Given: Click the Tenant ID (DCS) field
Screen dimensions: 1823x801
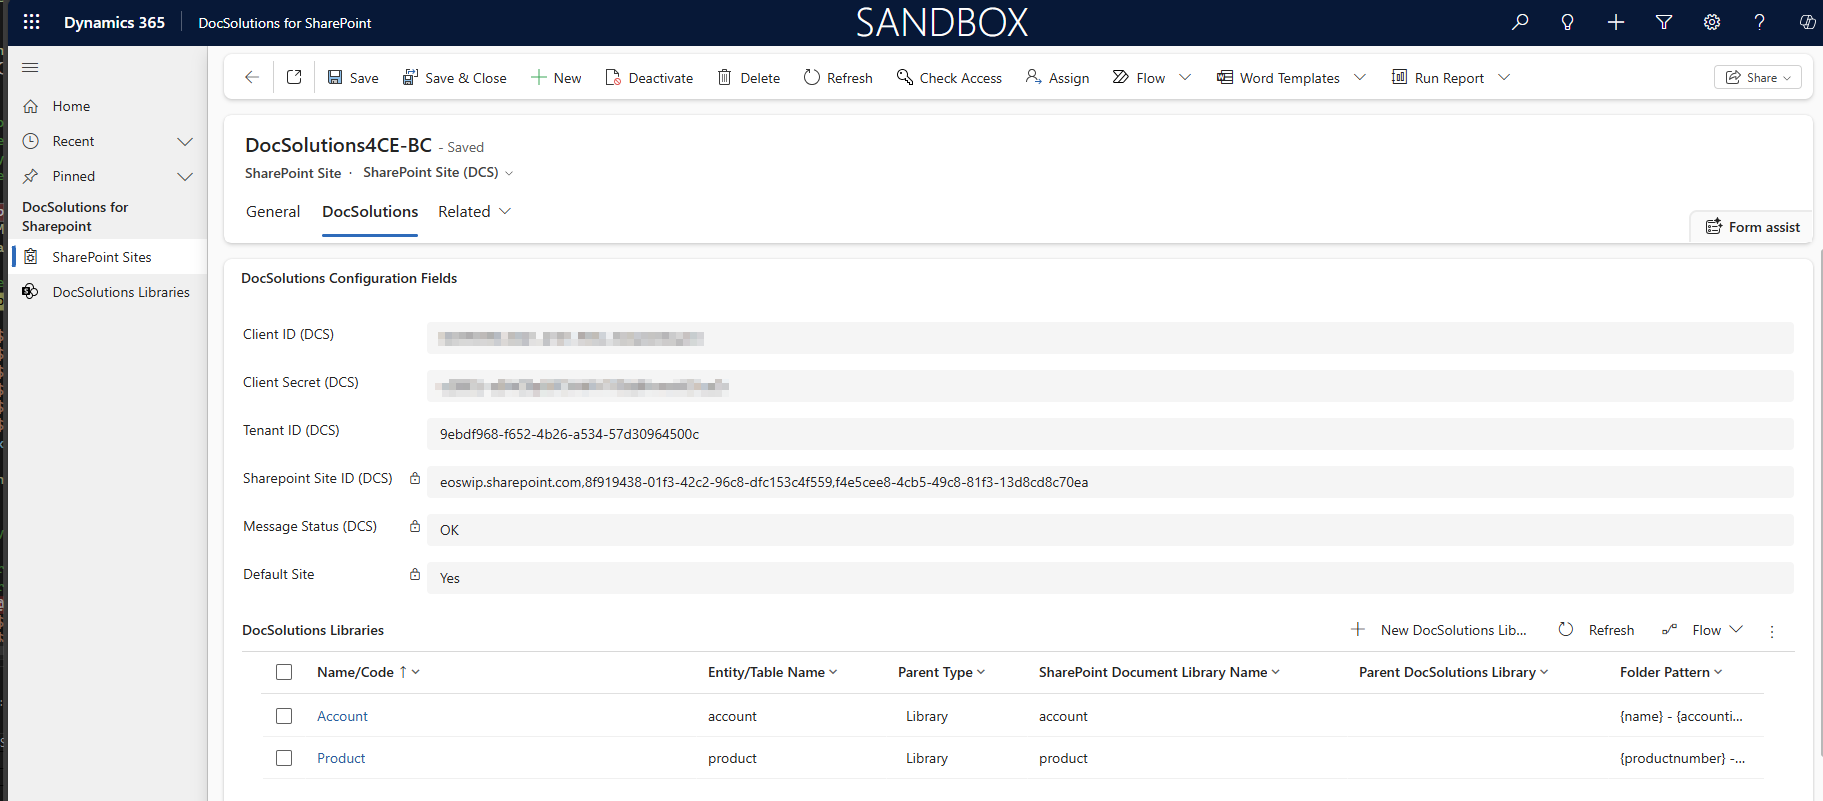Looking at the screenshot, I should (x=1108, y=434).
